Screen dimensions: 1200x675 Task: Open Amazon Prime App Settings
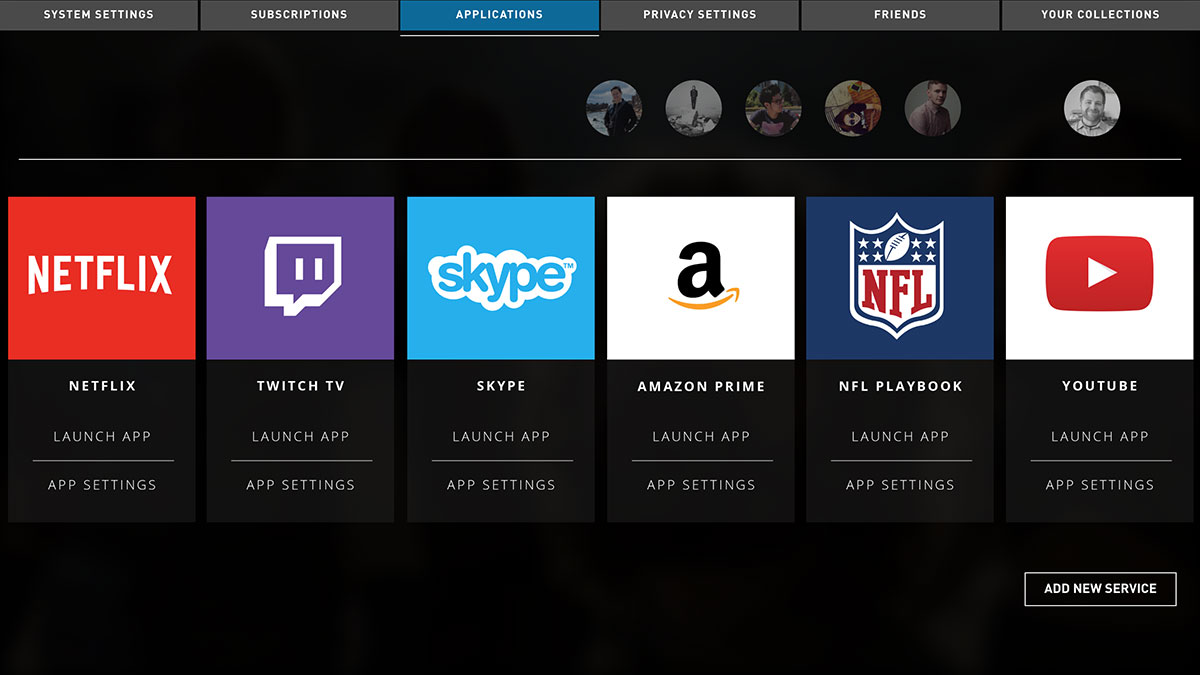[x=701, y=485]
